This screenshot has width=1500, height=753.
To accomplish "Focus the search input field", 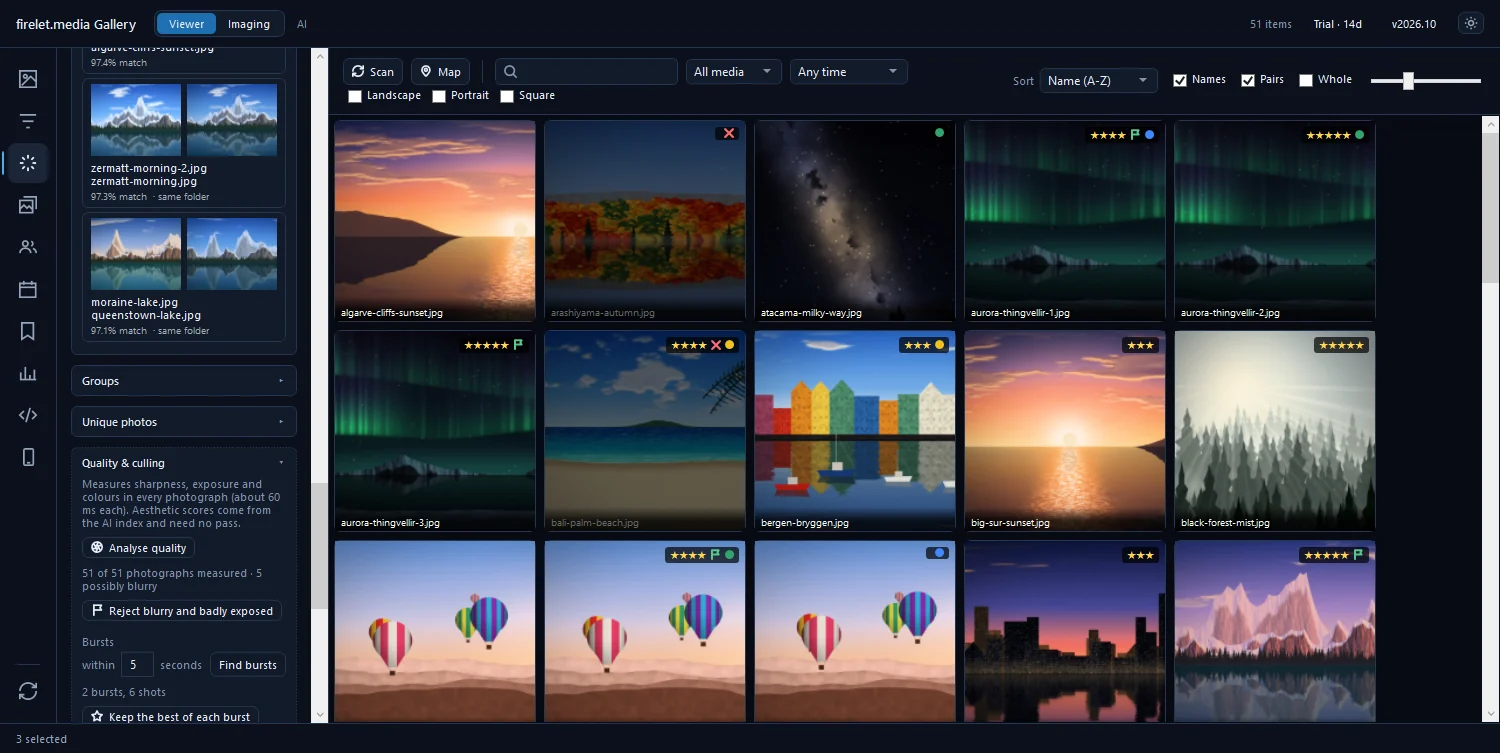I will pyautogui.click(x=586, y=72).
